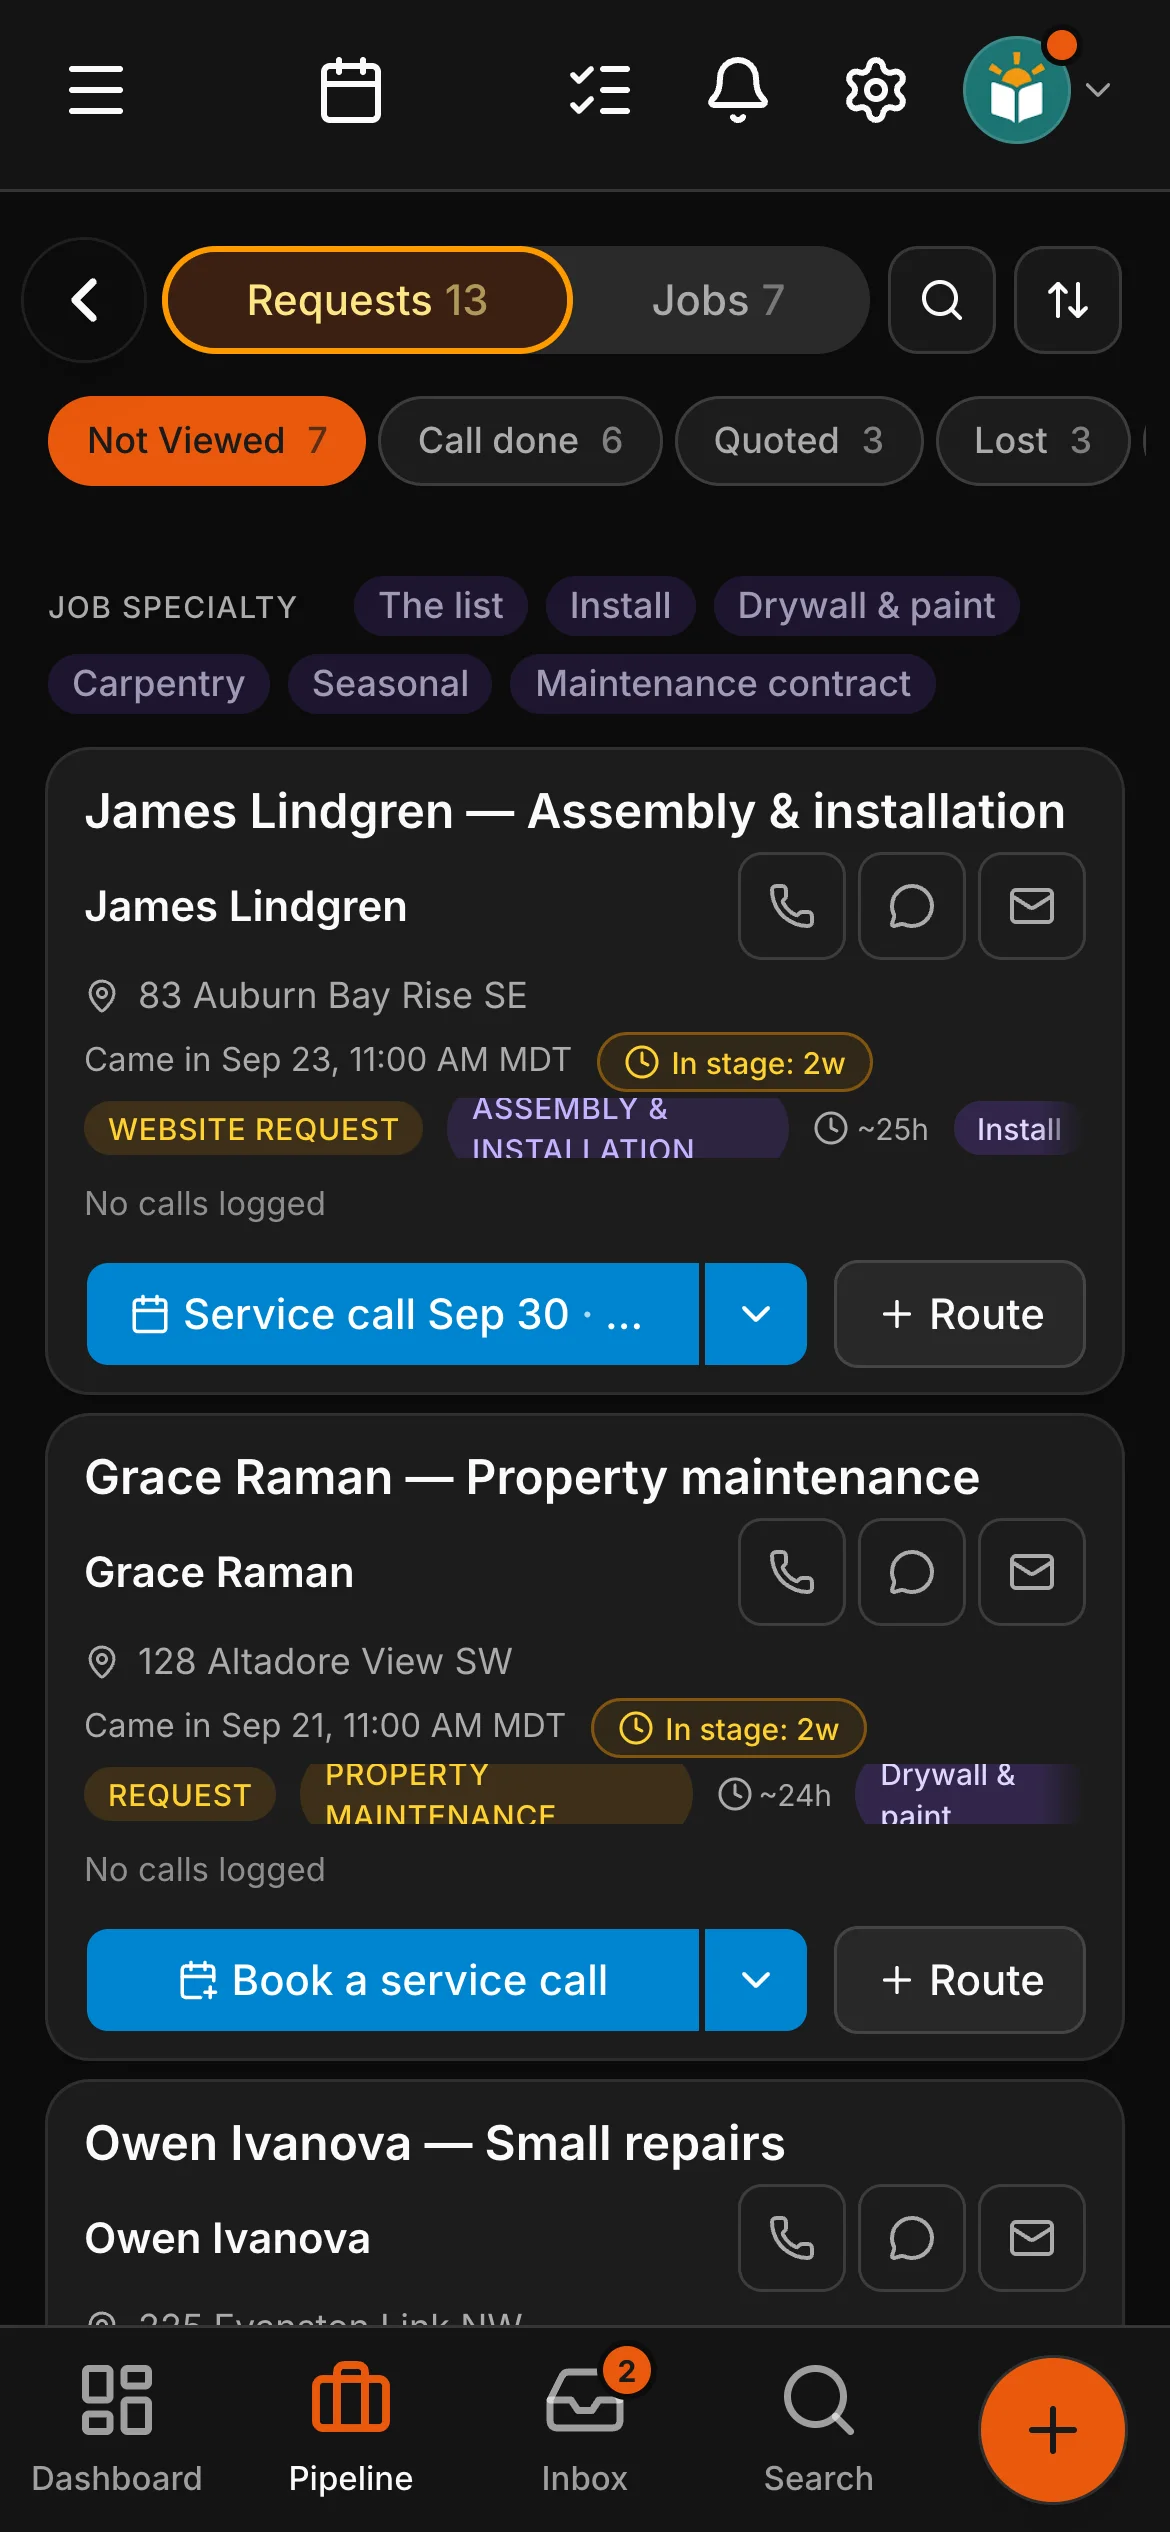Select the Not Viewed 7 stage filter
The width and height of the screenshot is (1170, 2532).
pos(207,441)
